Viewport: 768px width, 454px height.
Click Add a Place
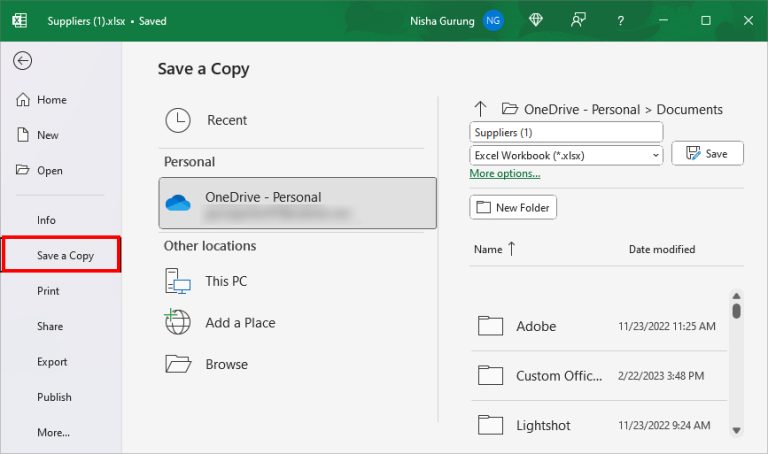240,323
